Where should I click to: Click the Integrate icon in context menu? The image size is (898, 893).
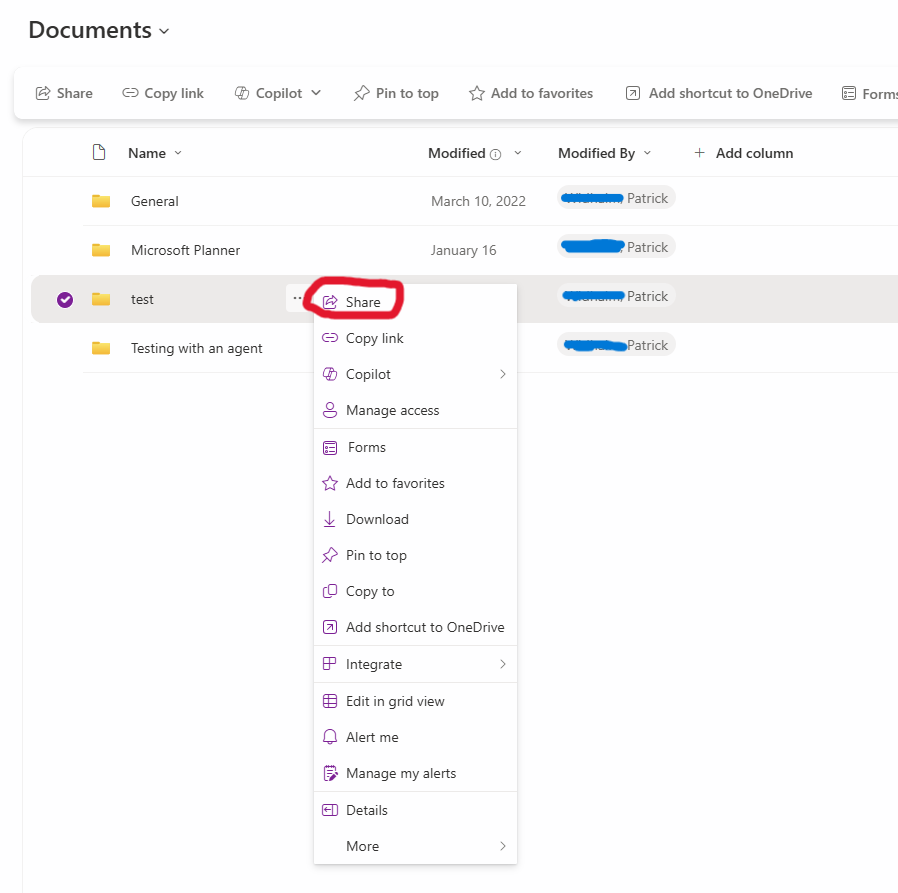pos(330,664)
